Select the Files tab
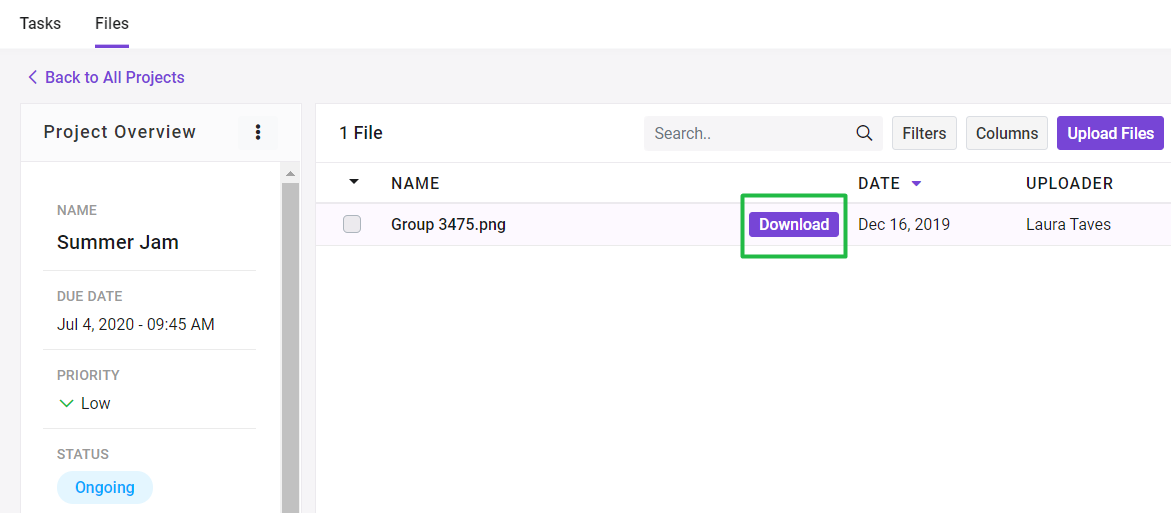The height and width of the screenshot is (513, 1171). pyautogui.click(x=112, y=23)
